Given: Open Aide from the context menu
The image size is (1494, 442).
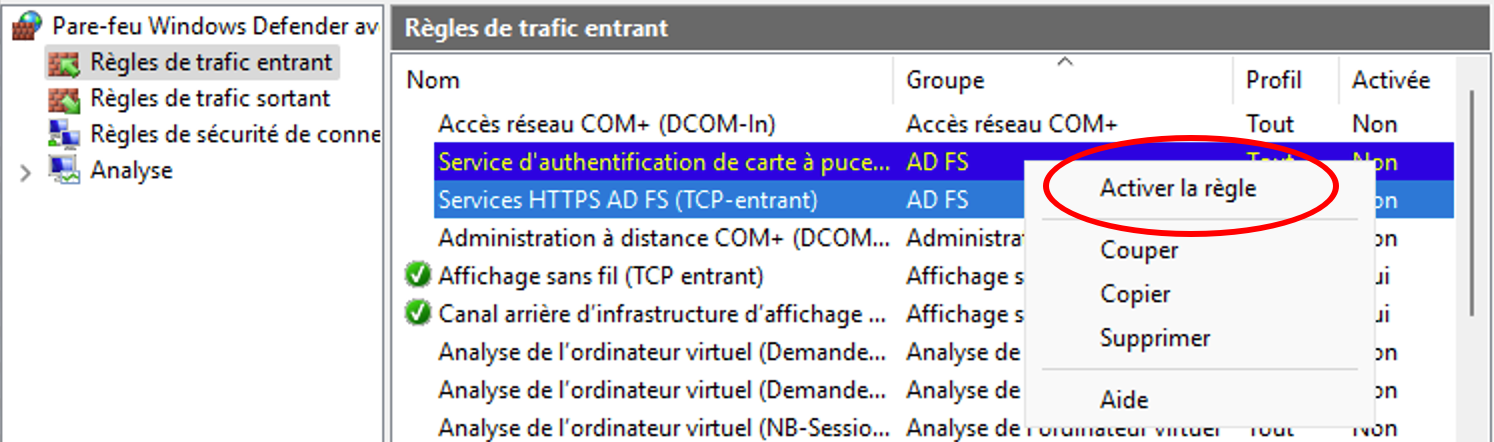Looking at the screenshot, I should click(x=1124, y=400).
